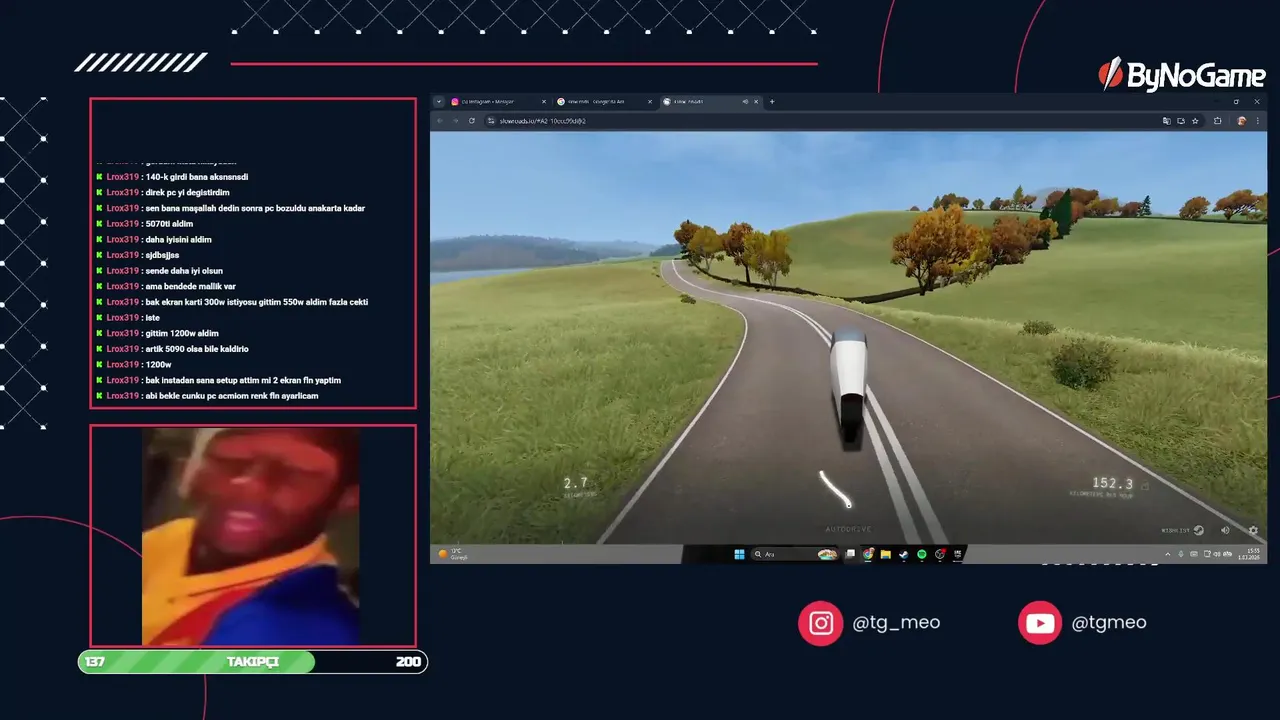Open Spotify from the taskbar
This screenshot has width=1280, height=720.
click(x=922, y=554)
